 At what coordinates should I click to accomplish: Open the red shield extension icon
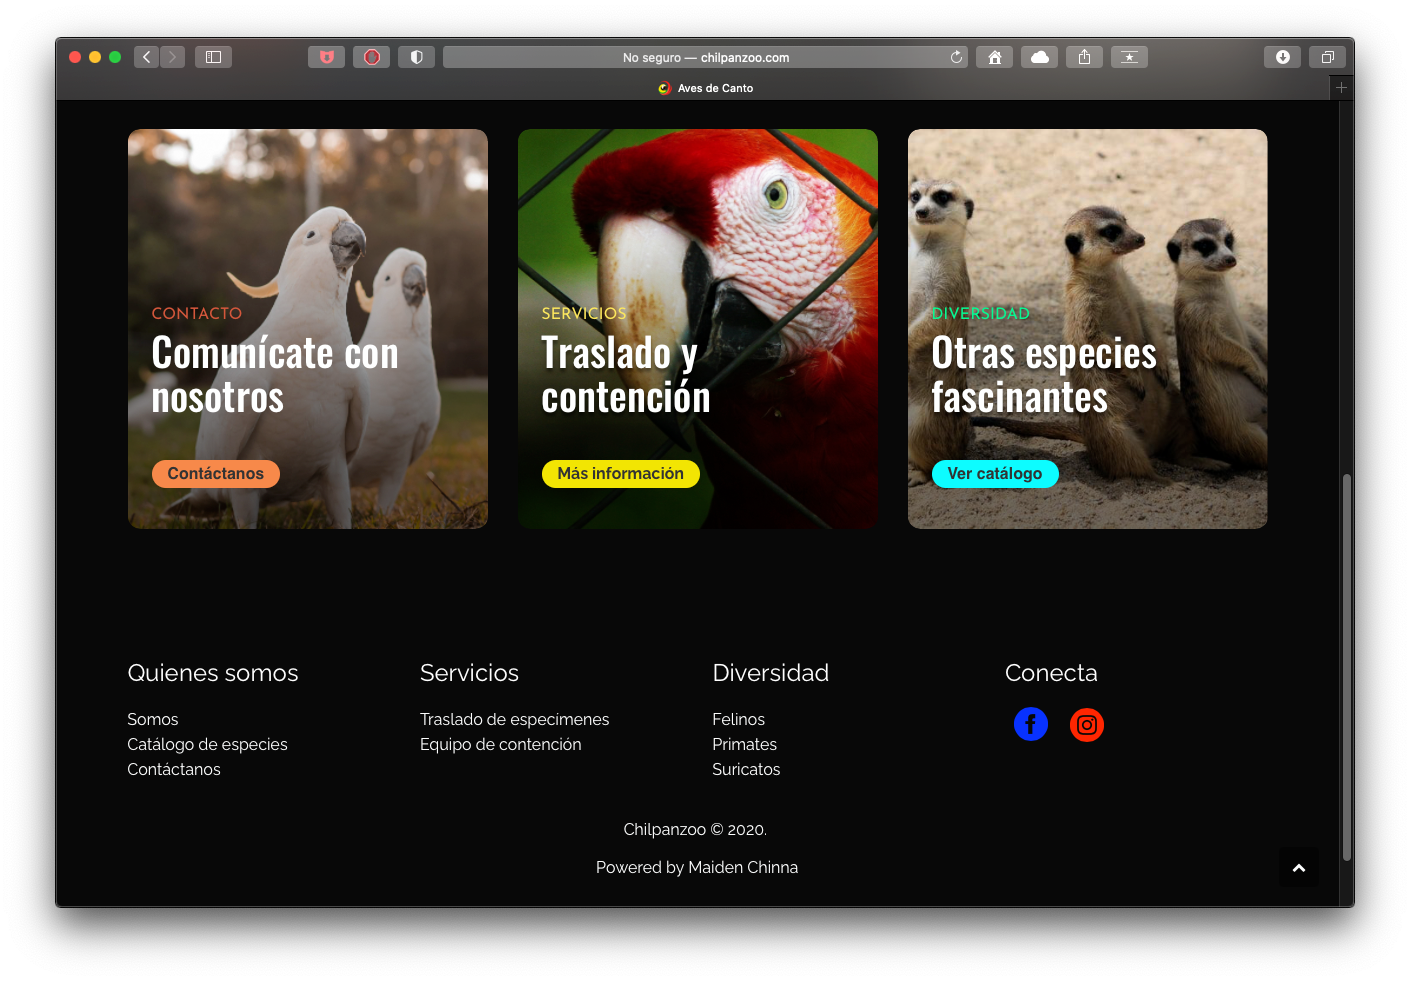click(326, 57)
